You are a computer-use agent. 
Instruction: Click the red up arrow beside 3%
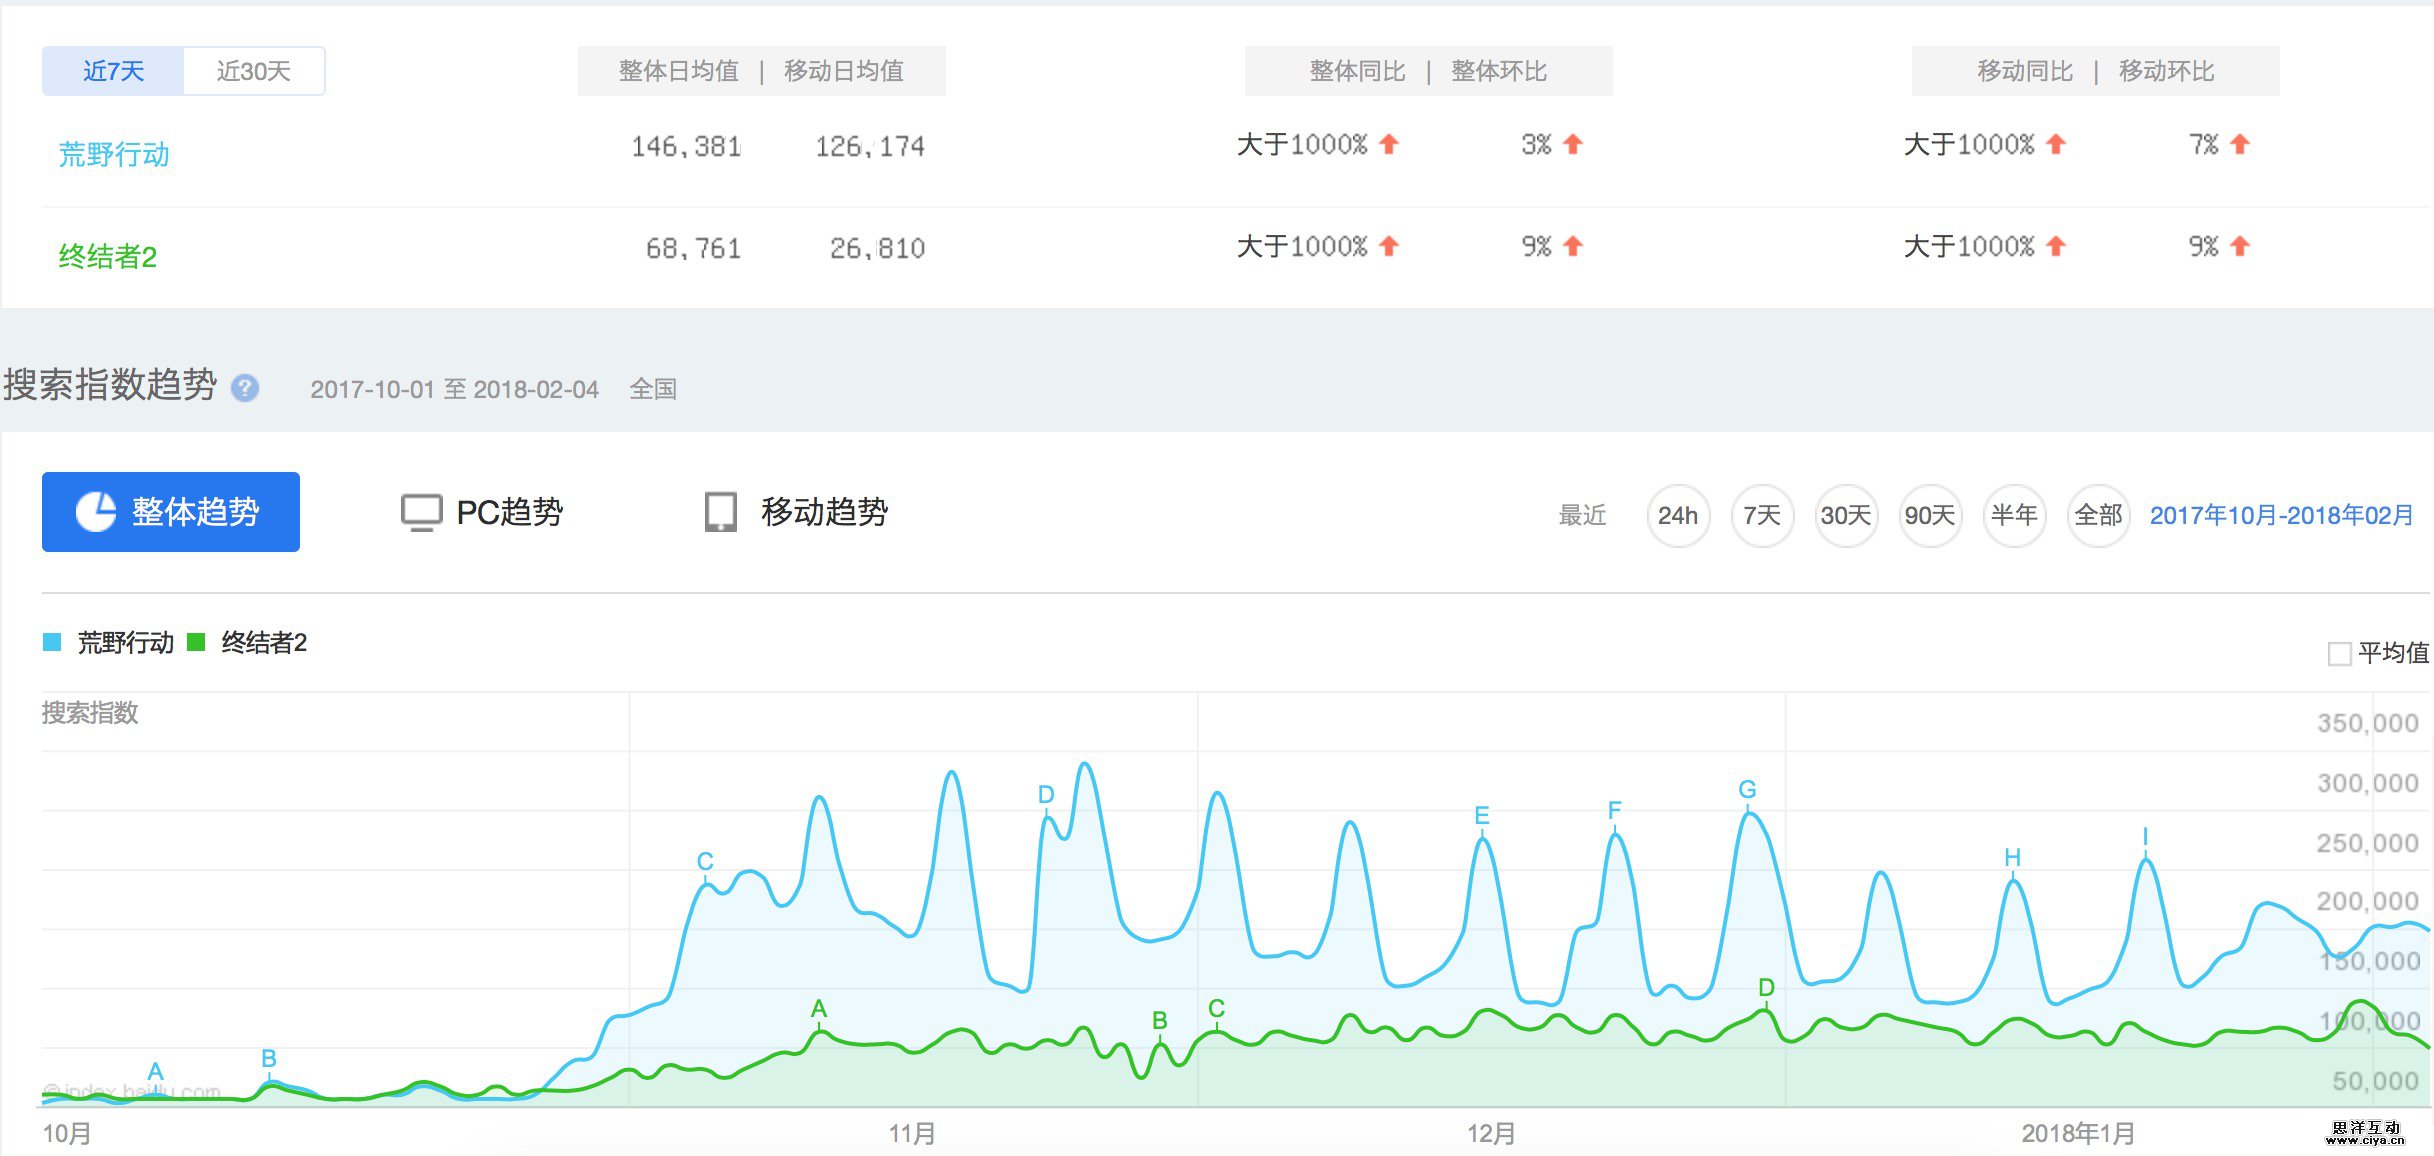[x=1573, y=145]
